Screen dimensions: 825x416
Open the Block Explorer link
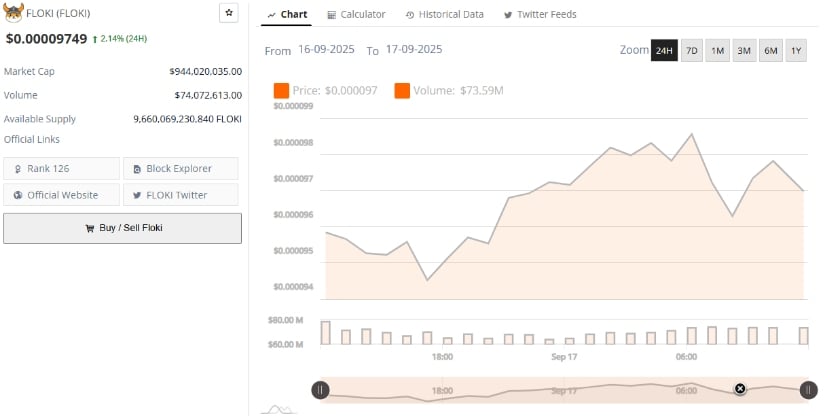[x=180, y=169]
